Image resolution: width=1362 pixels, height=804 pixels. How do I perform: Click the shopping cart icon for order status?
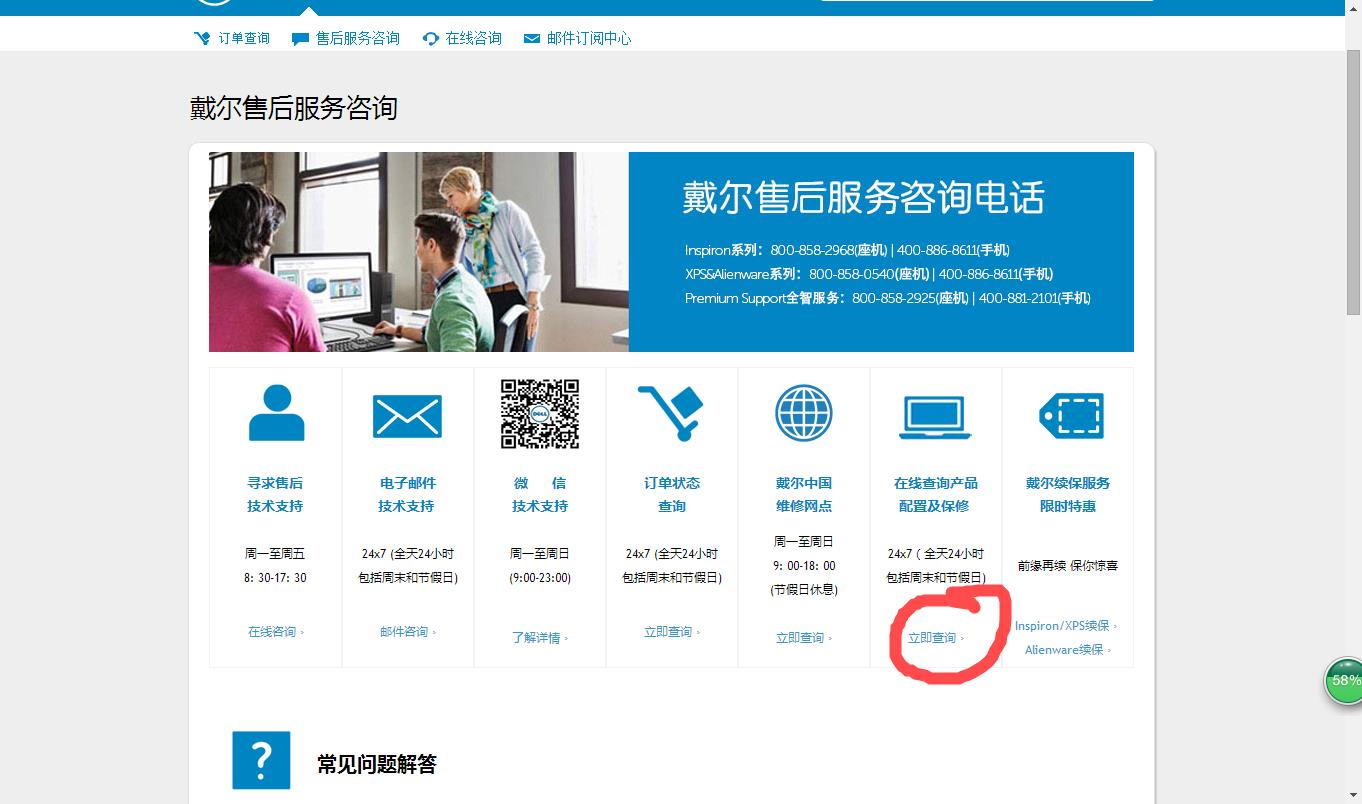(x=672, y=414)
